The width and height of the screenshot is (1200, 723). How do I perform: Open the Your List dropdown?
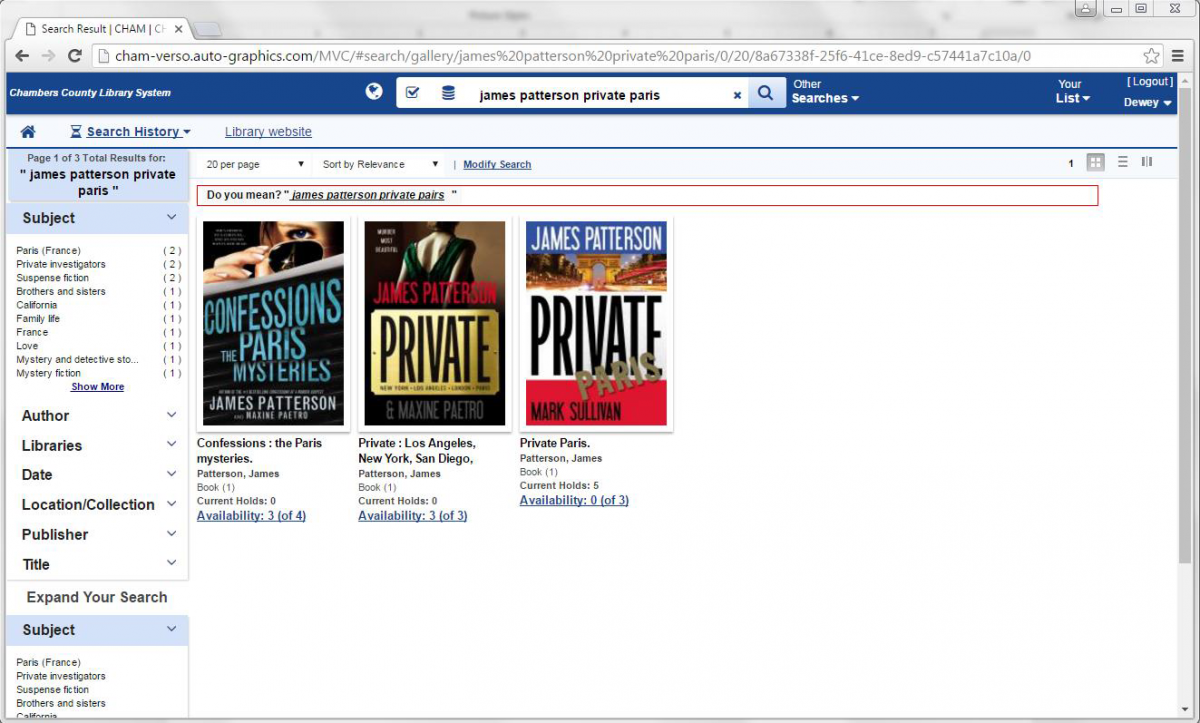[1072, 91]
